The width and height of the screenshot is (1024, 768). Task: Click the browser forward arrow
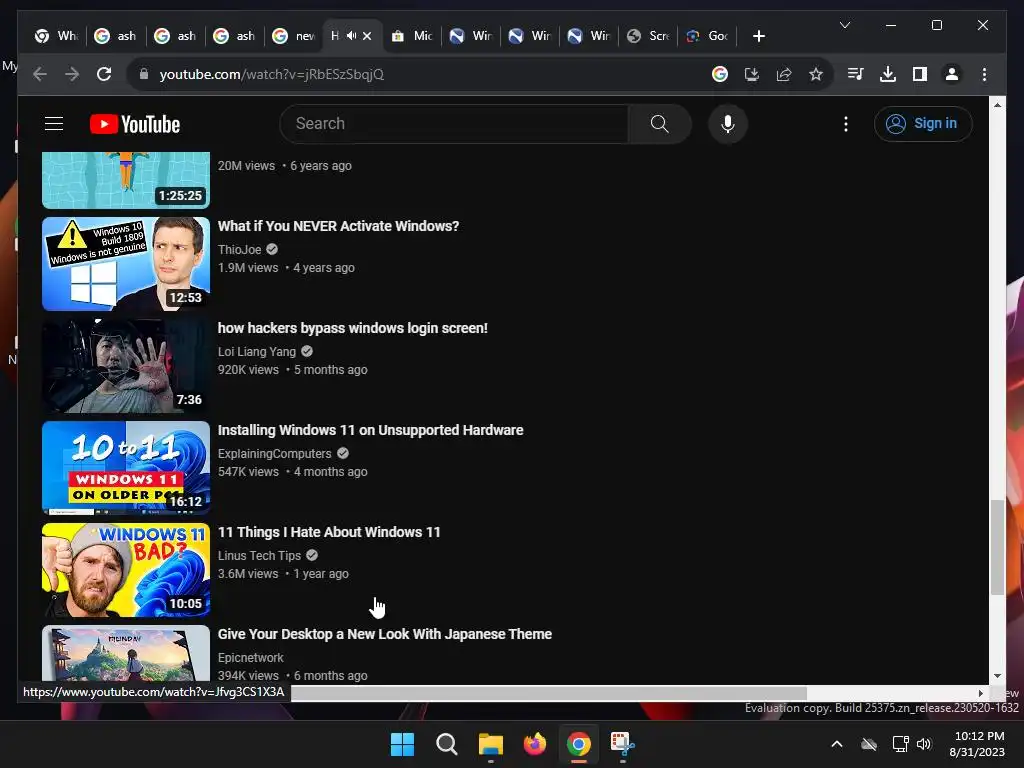72,74
